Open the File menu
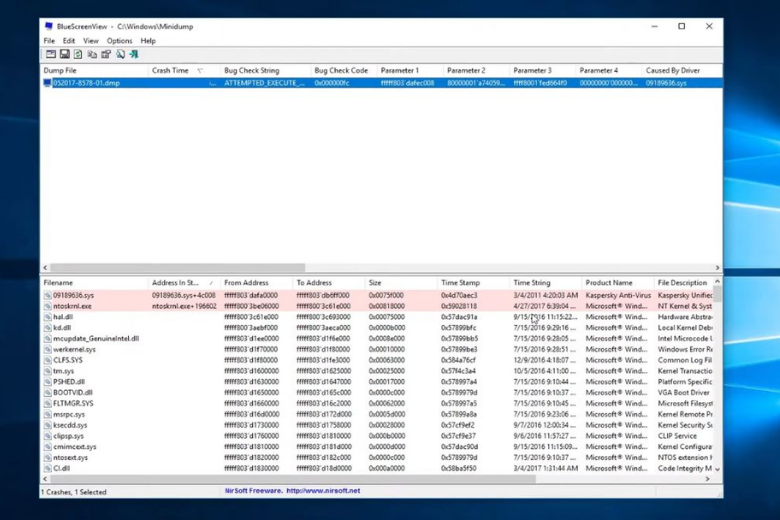 tap(49, 41)
